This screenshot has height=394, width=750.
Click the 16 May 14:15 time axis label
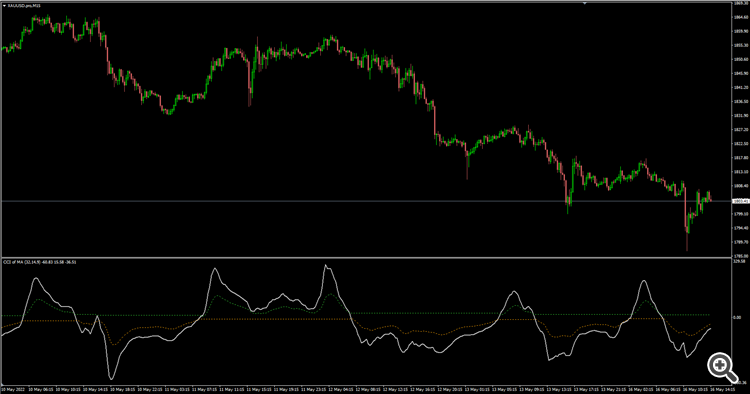[x=723, y=389]
